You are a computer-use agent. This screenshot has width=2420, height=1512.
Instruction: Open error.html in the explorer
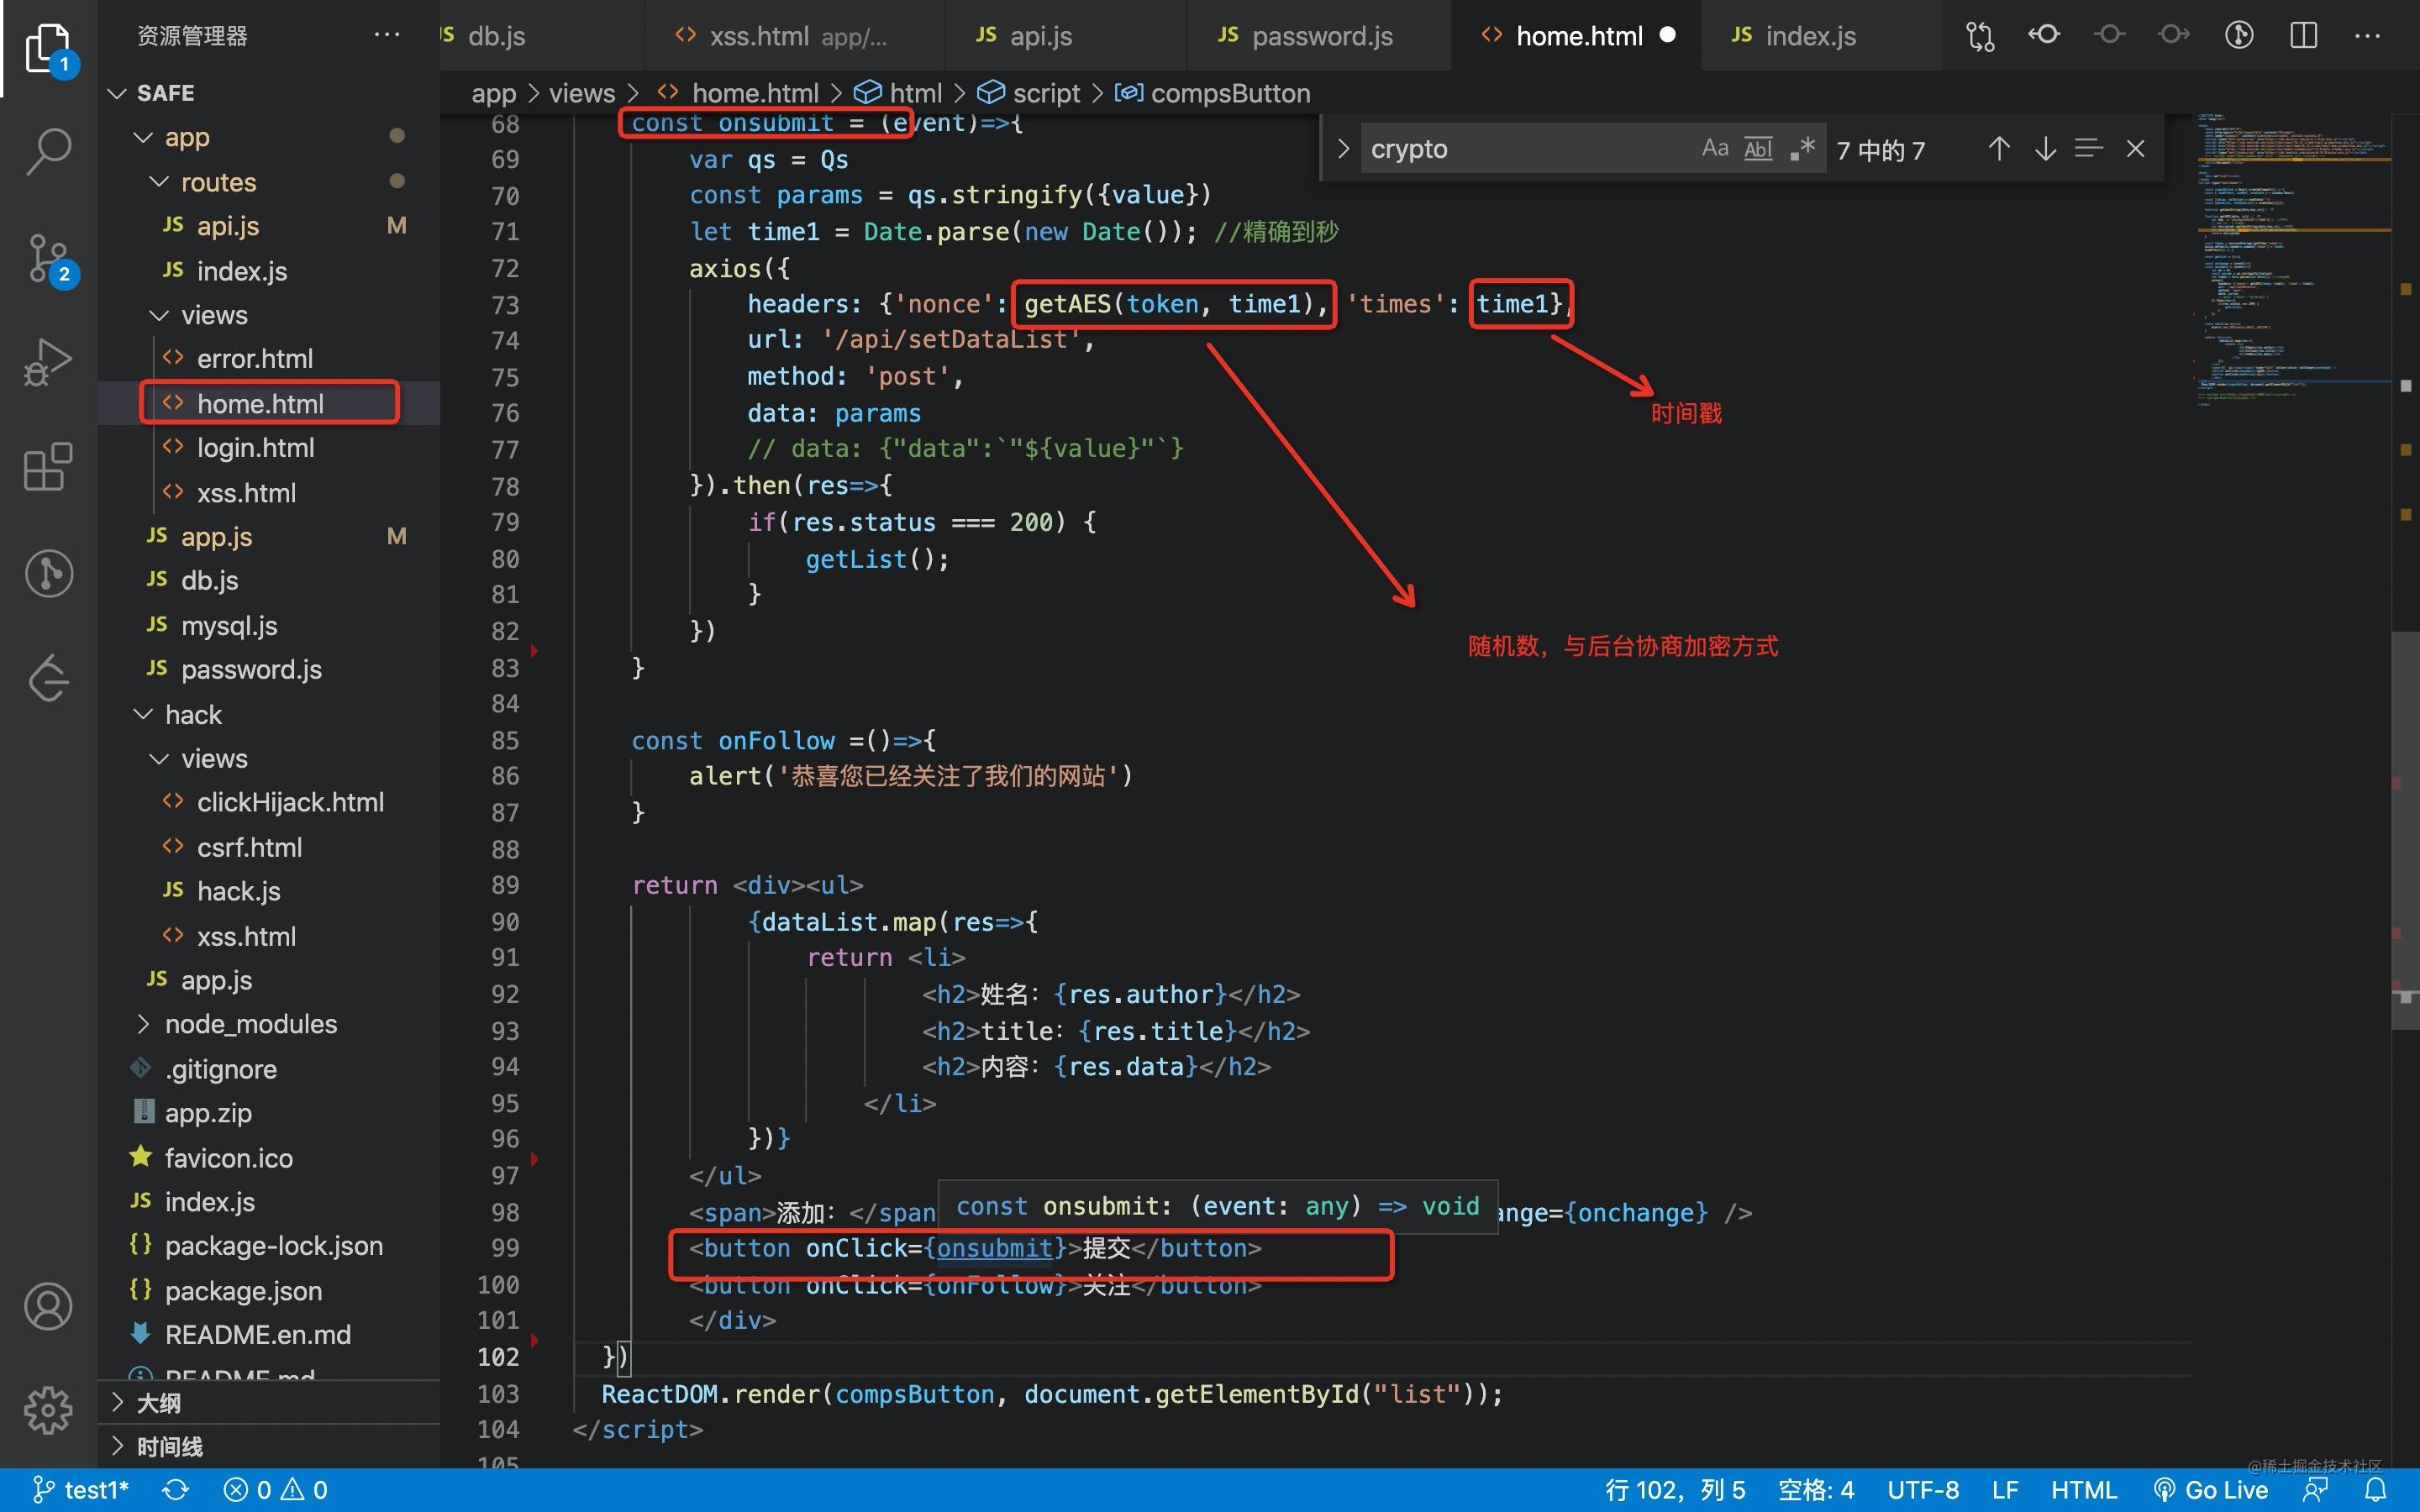point(268,358)
